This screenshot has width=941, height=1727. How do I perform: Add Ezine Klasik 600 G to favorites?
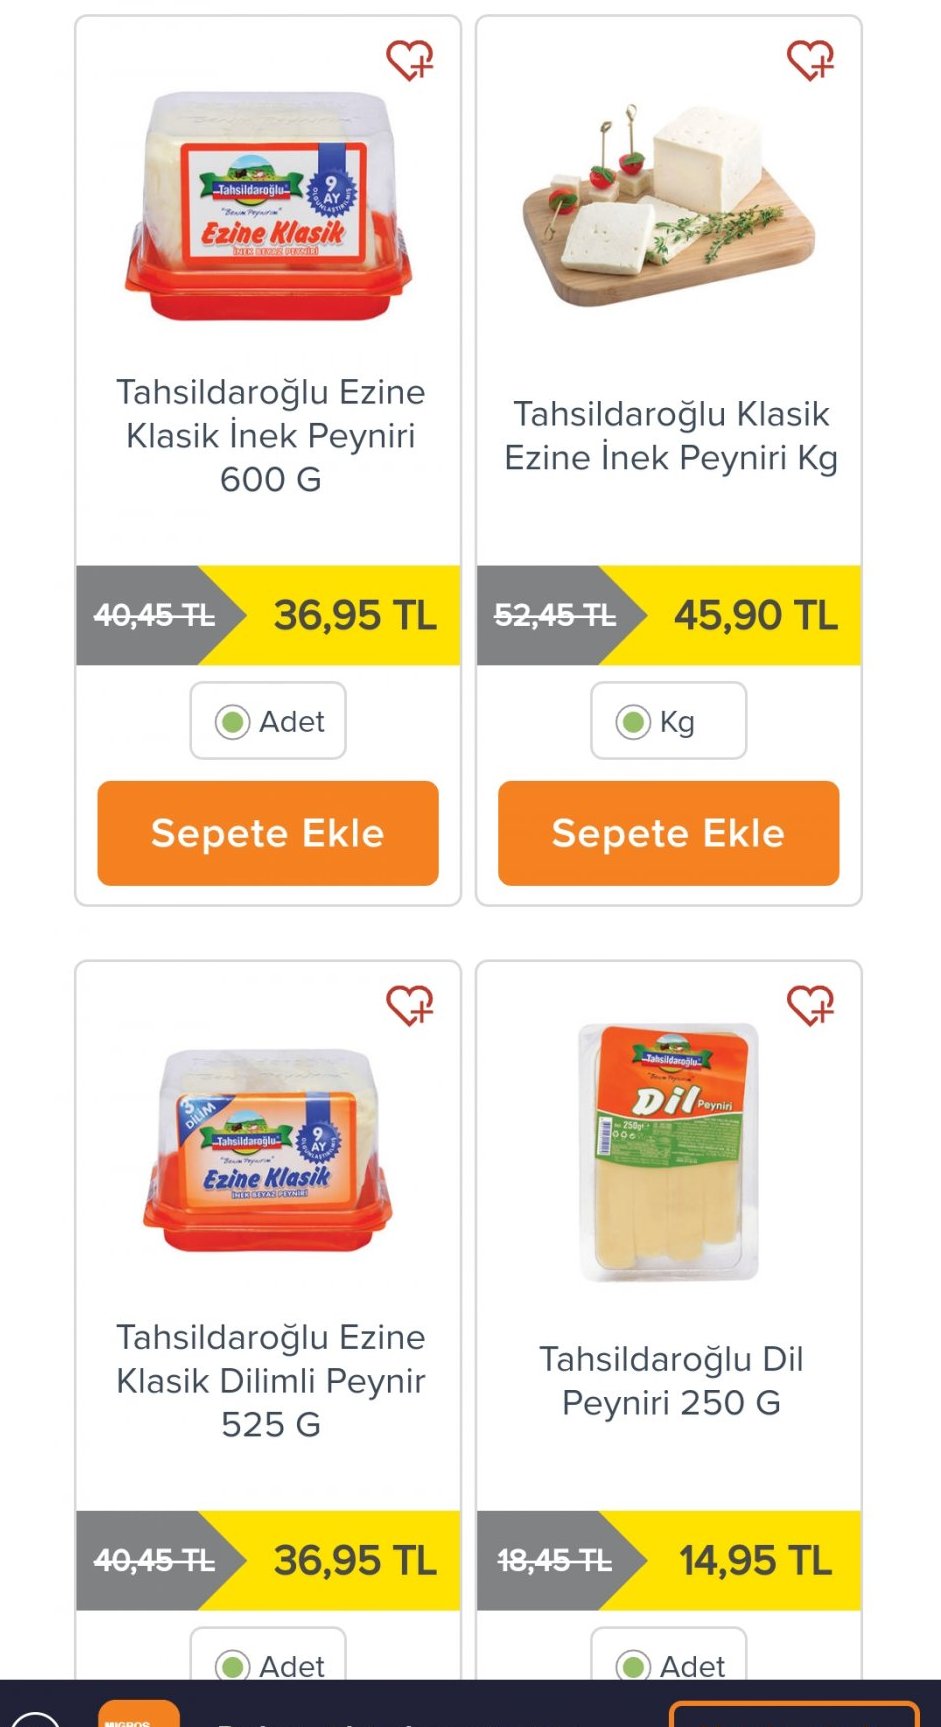[x=410, y=61]
